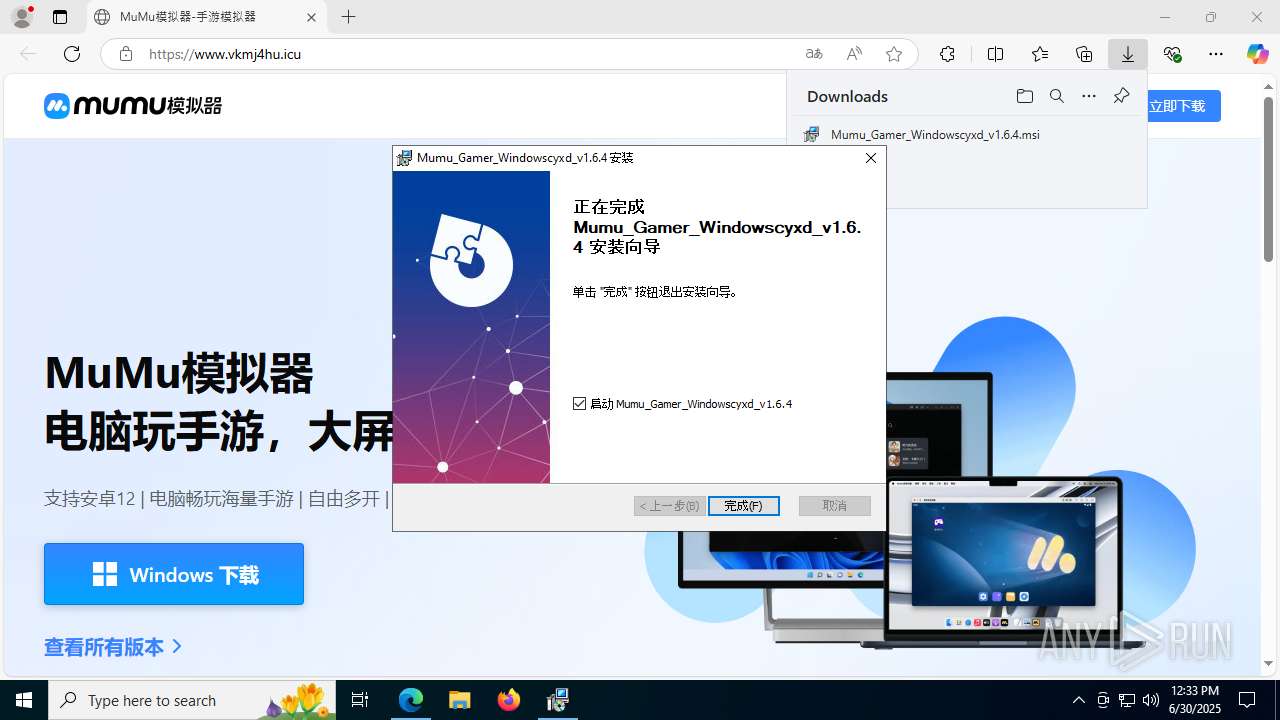Open File Explorer from taskbar
Image resolution: width=1280 pixels, height=720 pixels.
pos(459,700)
